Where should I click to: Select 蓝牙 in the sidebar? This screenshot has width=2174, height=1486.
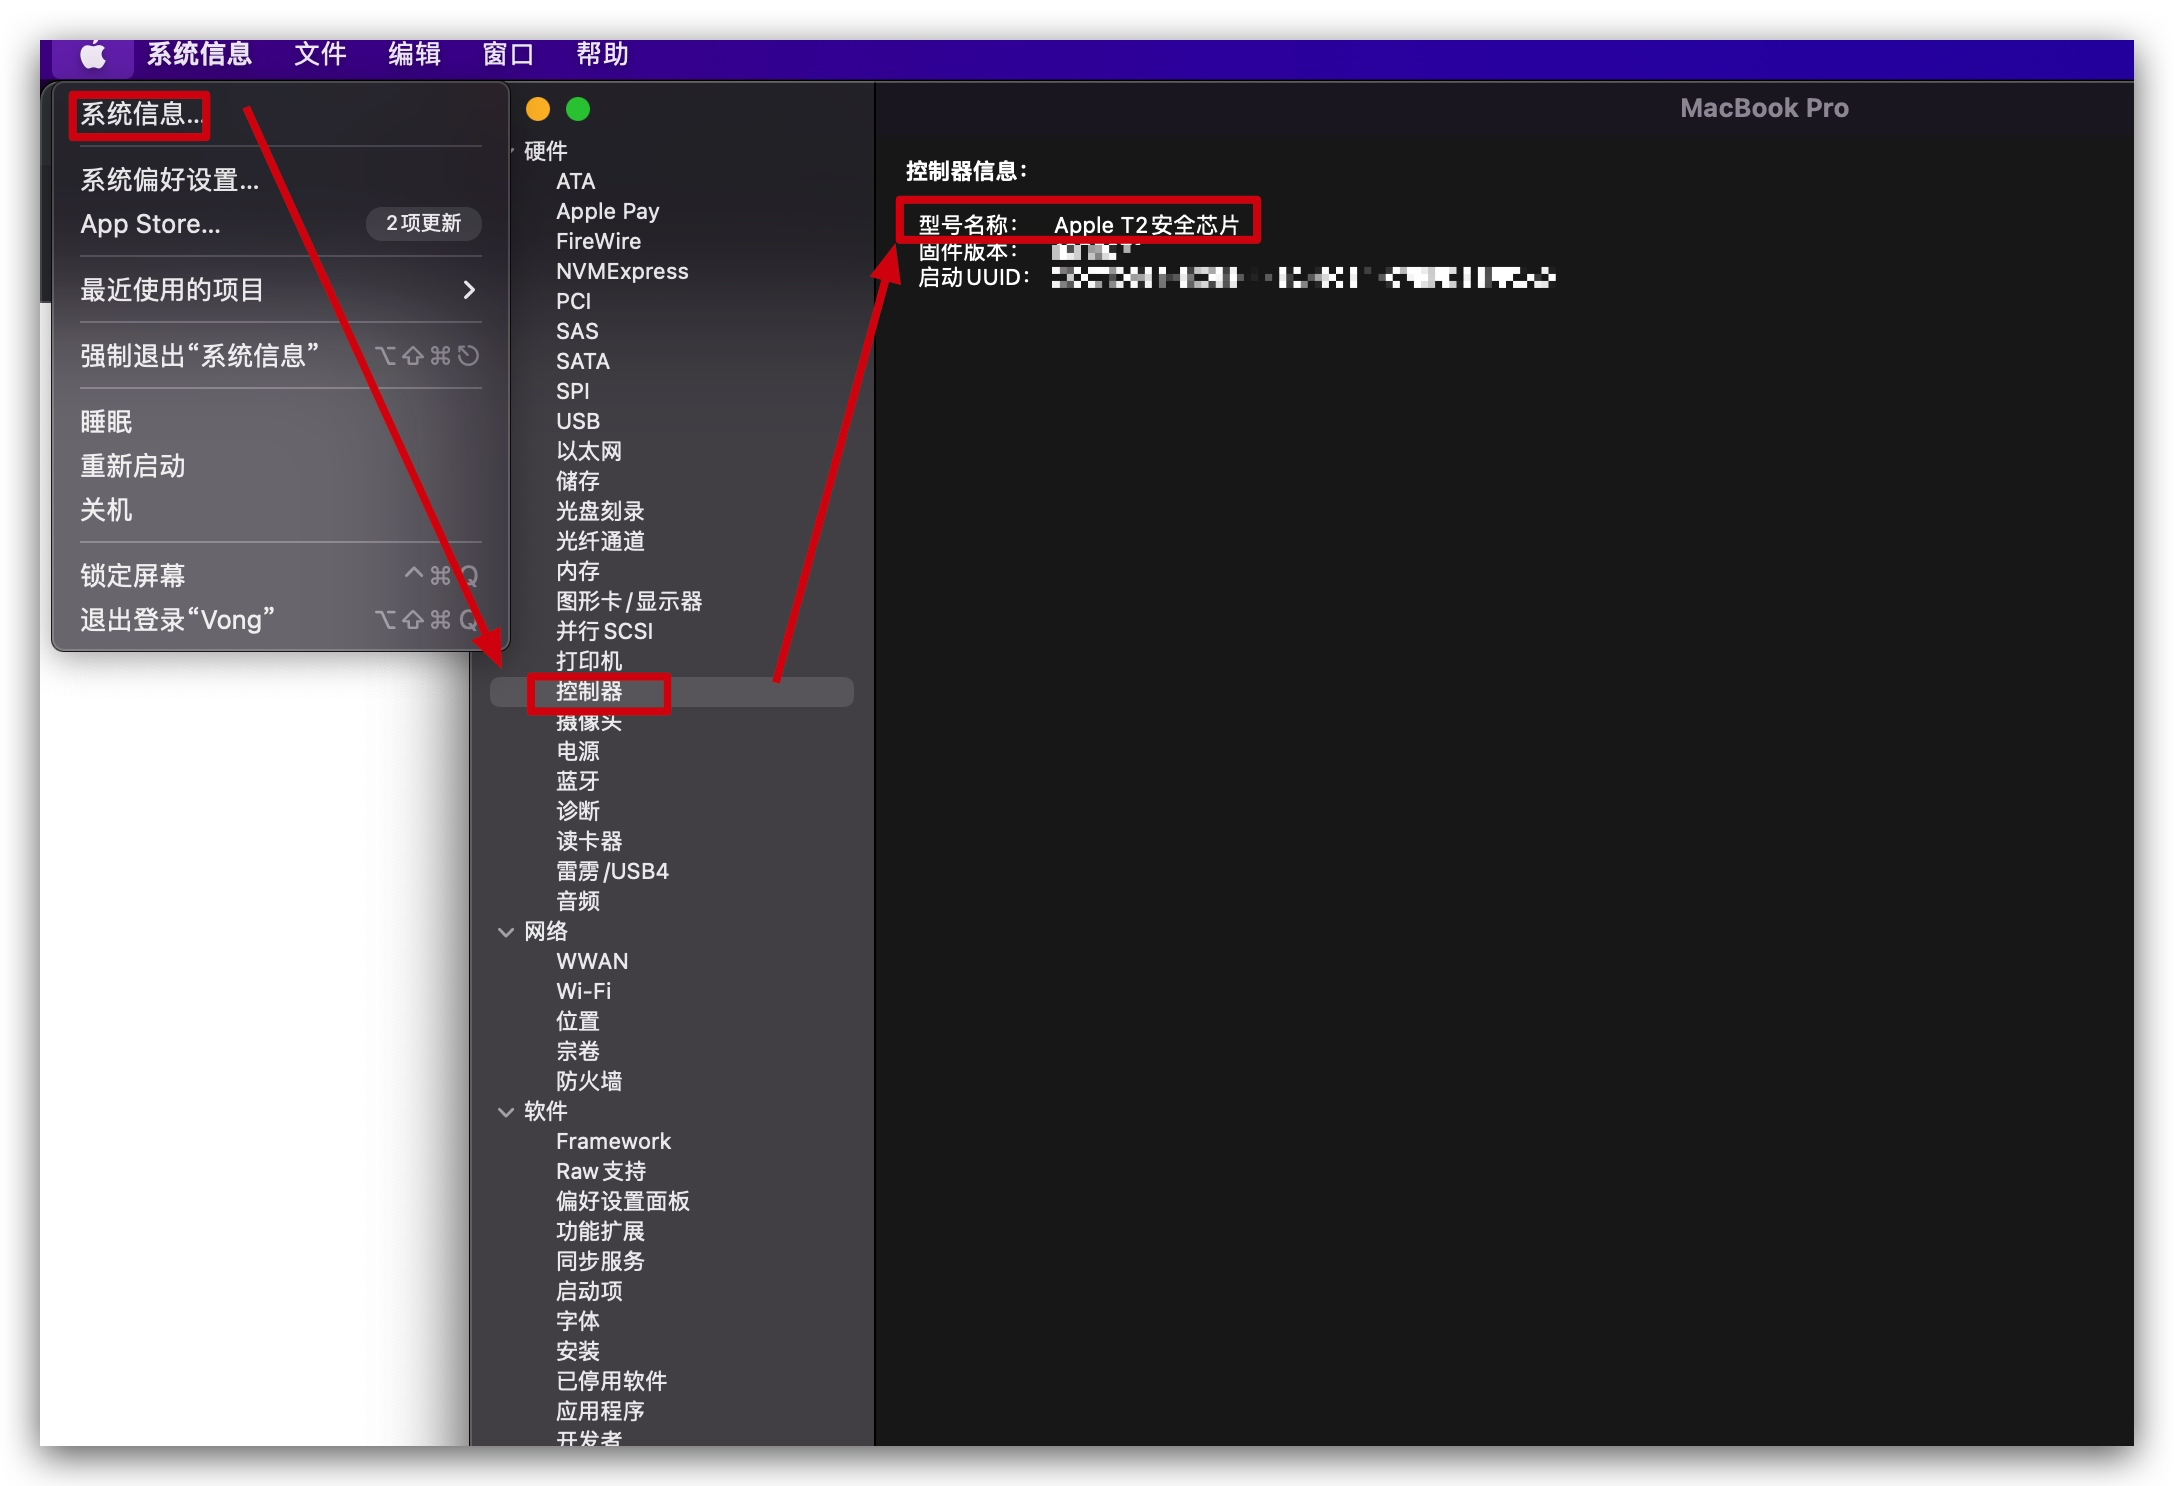point(578,782)
